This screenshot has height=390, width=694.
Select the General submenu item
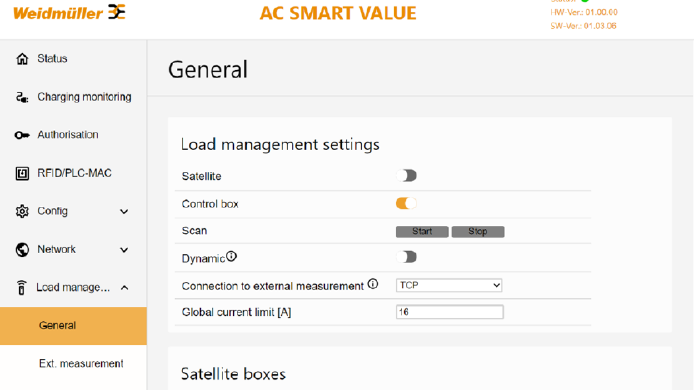click(x=73, y=326)
